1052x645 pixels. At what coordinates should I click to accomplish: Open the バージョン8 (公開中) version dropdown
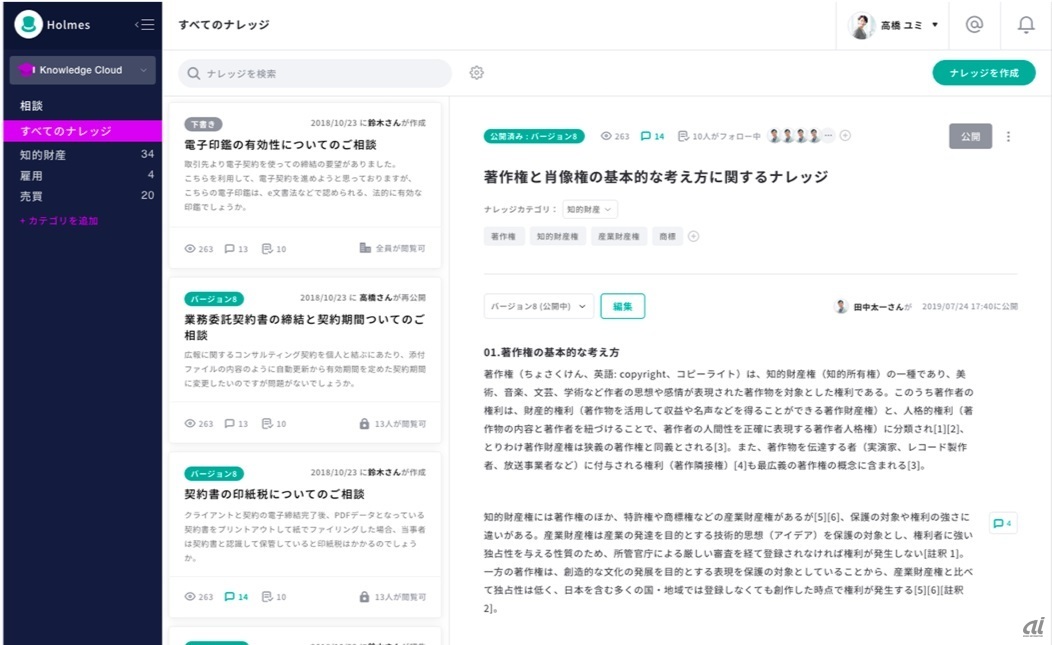539,306
